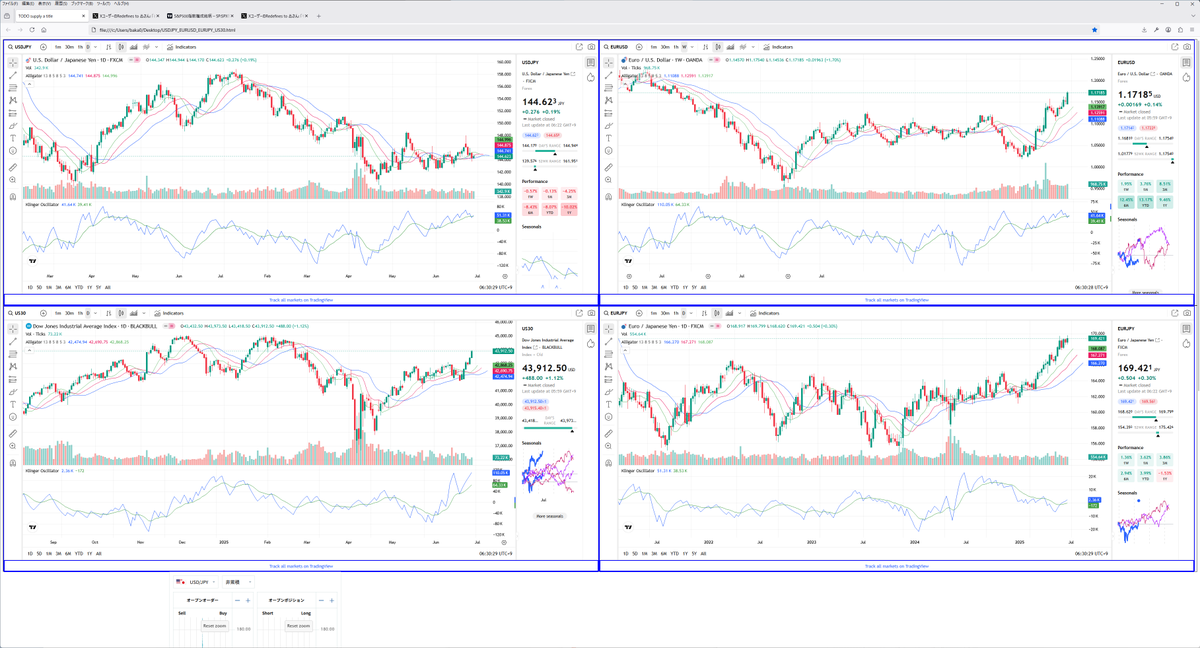This screenshot has height=648, width=1200.
Task: Switch USDJPY chart to 30m interval
Action: tap(69, 47)
